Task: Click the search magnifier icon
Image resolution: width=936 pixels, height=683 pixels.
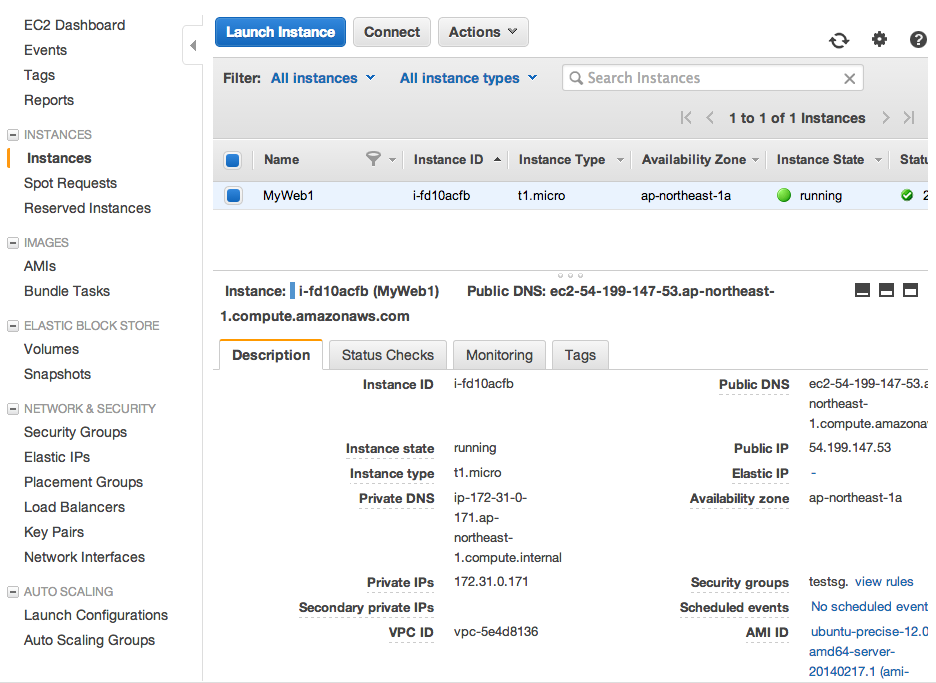Action: click(x=575, y=78)
